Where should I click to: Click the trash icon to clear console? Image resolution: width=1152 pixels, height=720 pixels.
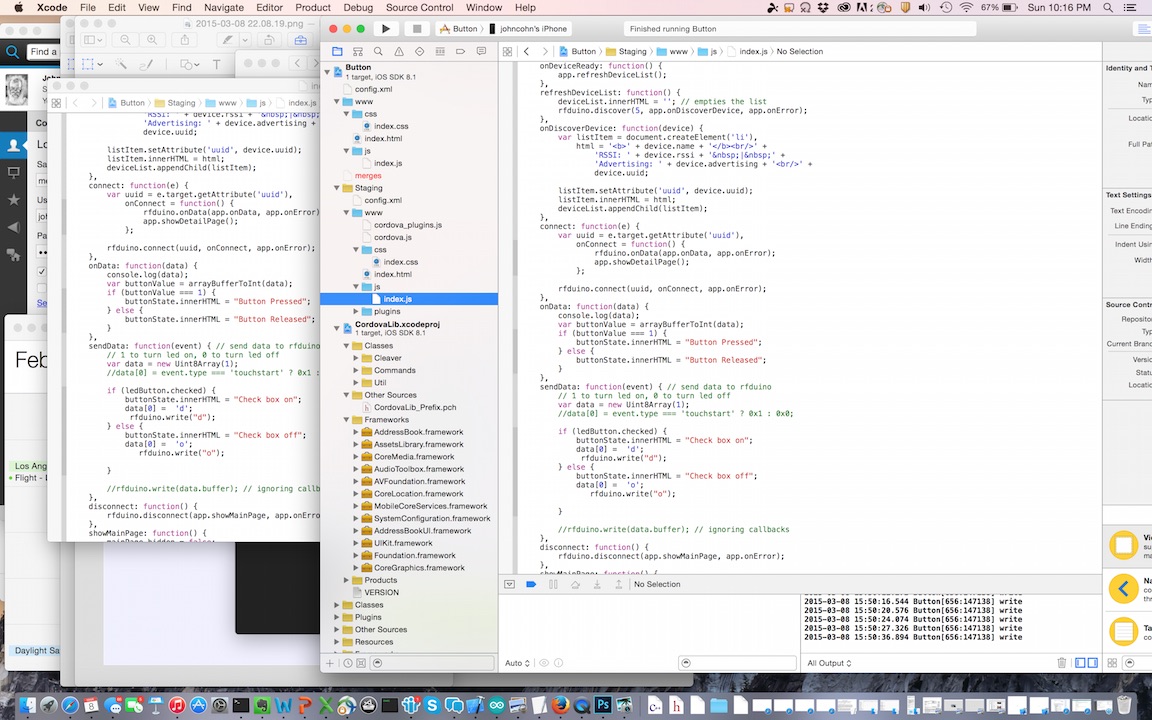pyautogui.click(x=1062, y=663)
